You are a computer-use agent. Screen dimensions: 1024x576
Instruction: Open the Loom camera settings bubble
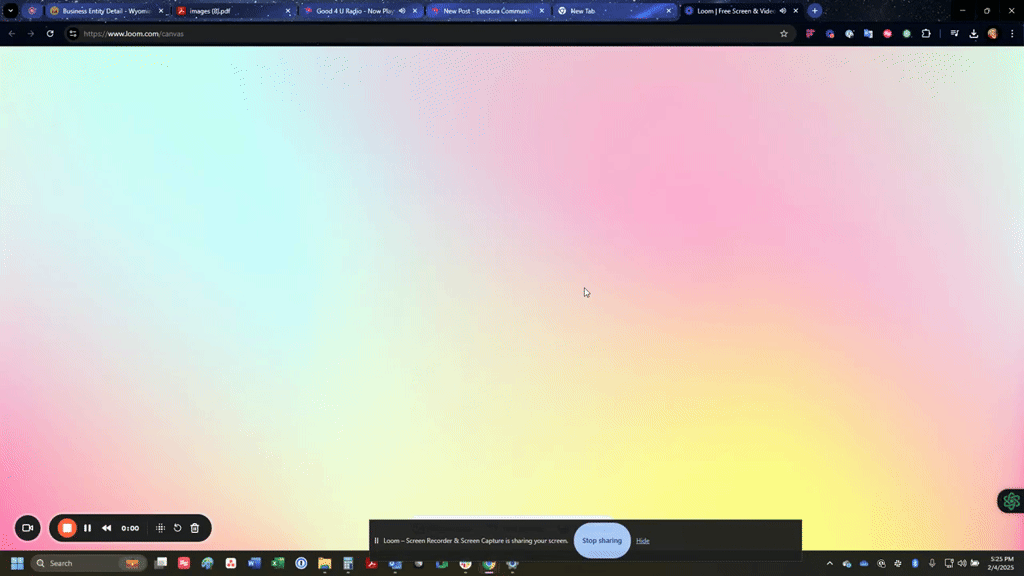pos(27,528)
